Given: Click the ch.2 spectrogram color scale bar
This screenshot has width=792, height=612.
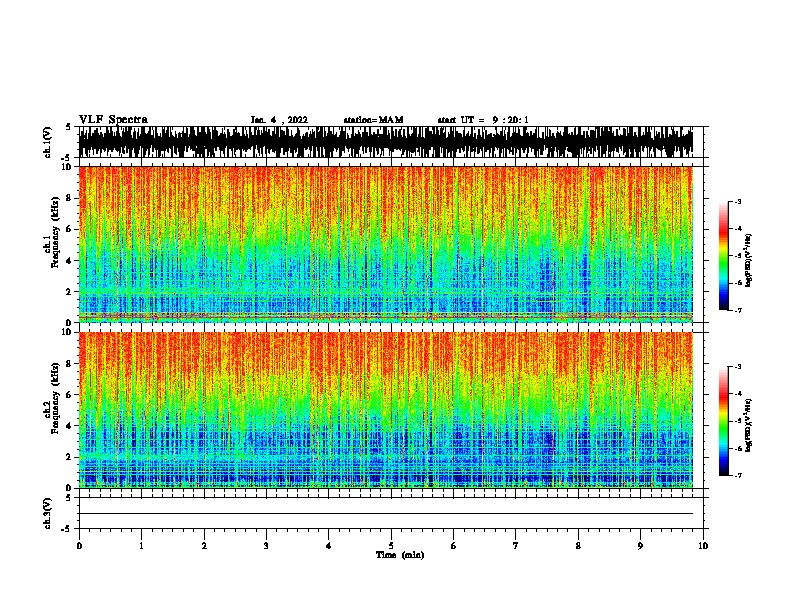Looking at the screenshot, I should (x=724, y=421).
